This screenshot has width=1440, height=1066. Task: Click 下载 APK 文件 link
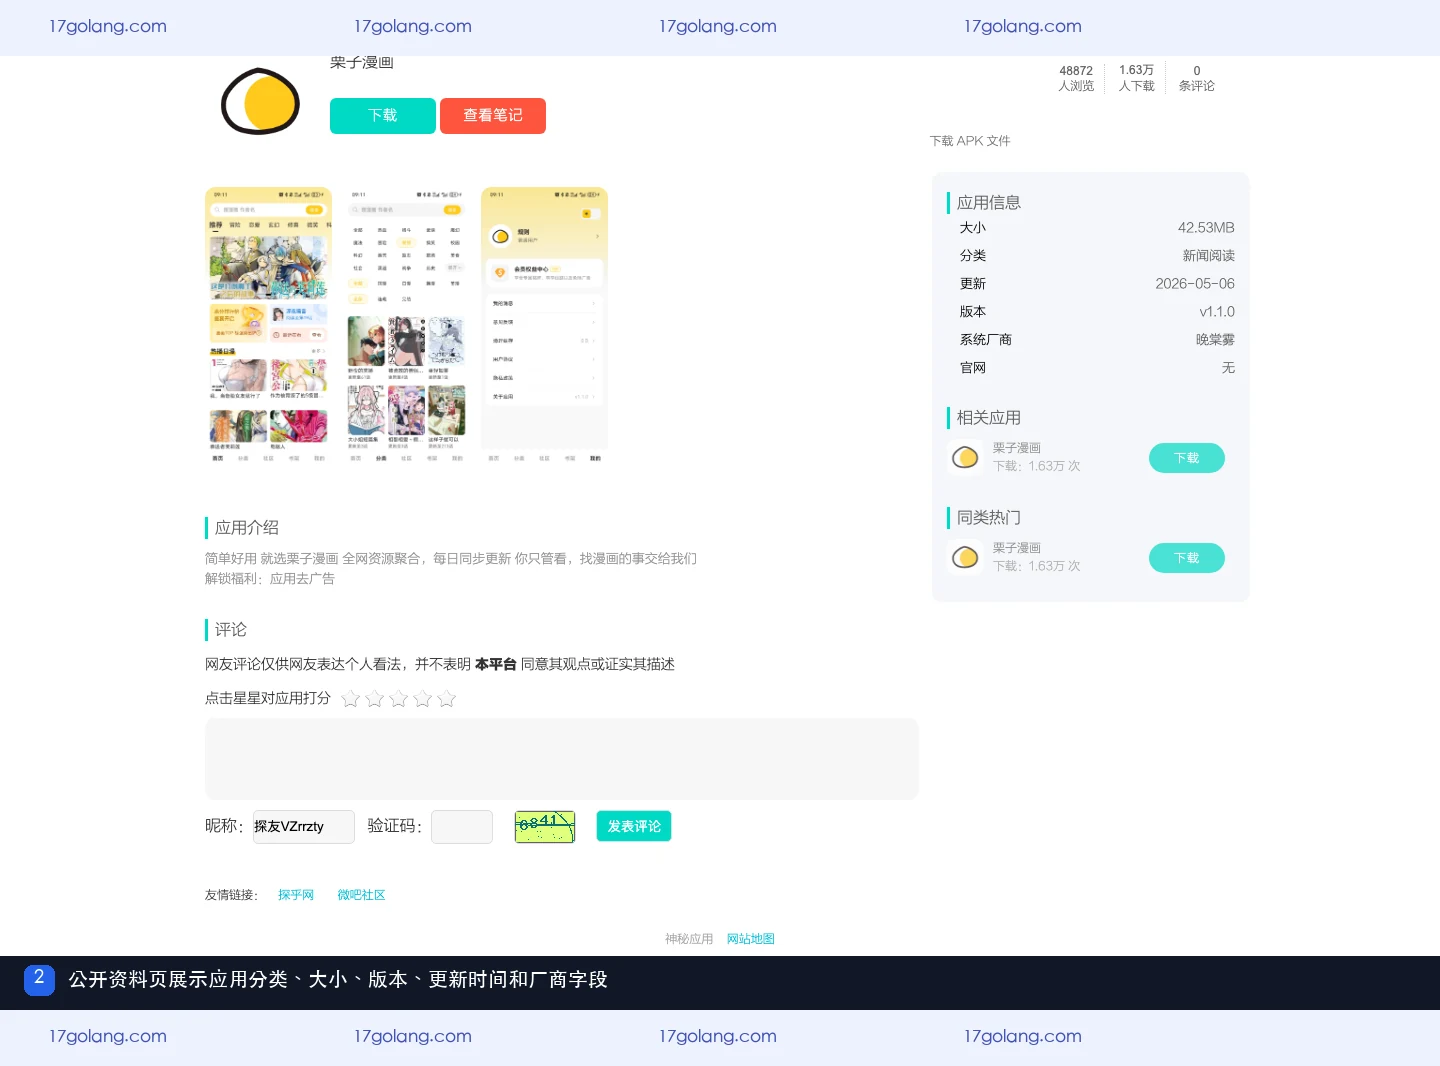tap(970, 141)
